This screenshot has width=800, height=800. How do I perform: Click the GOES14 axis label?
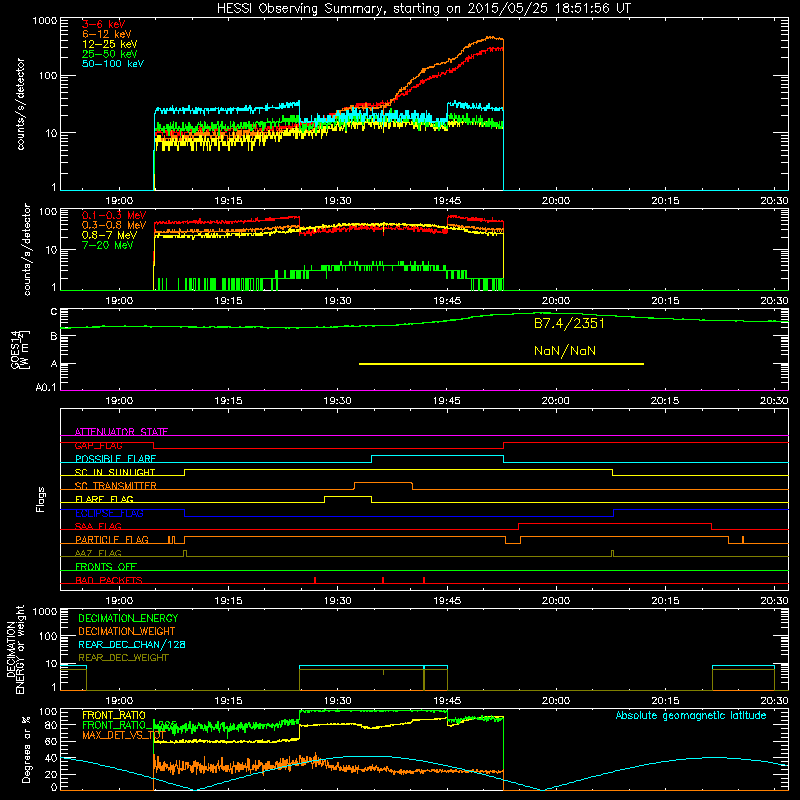pyautogui.click(x=20, y=349)
